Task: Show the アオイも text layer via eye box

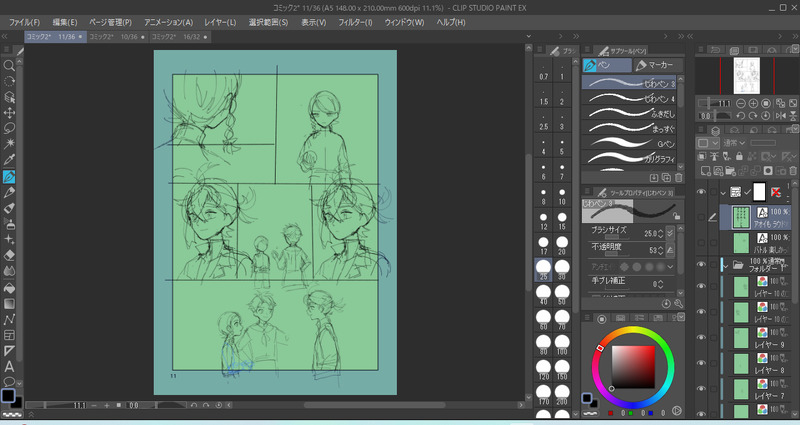Action: point(701,217)
